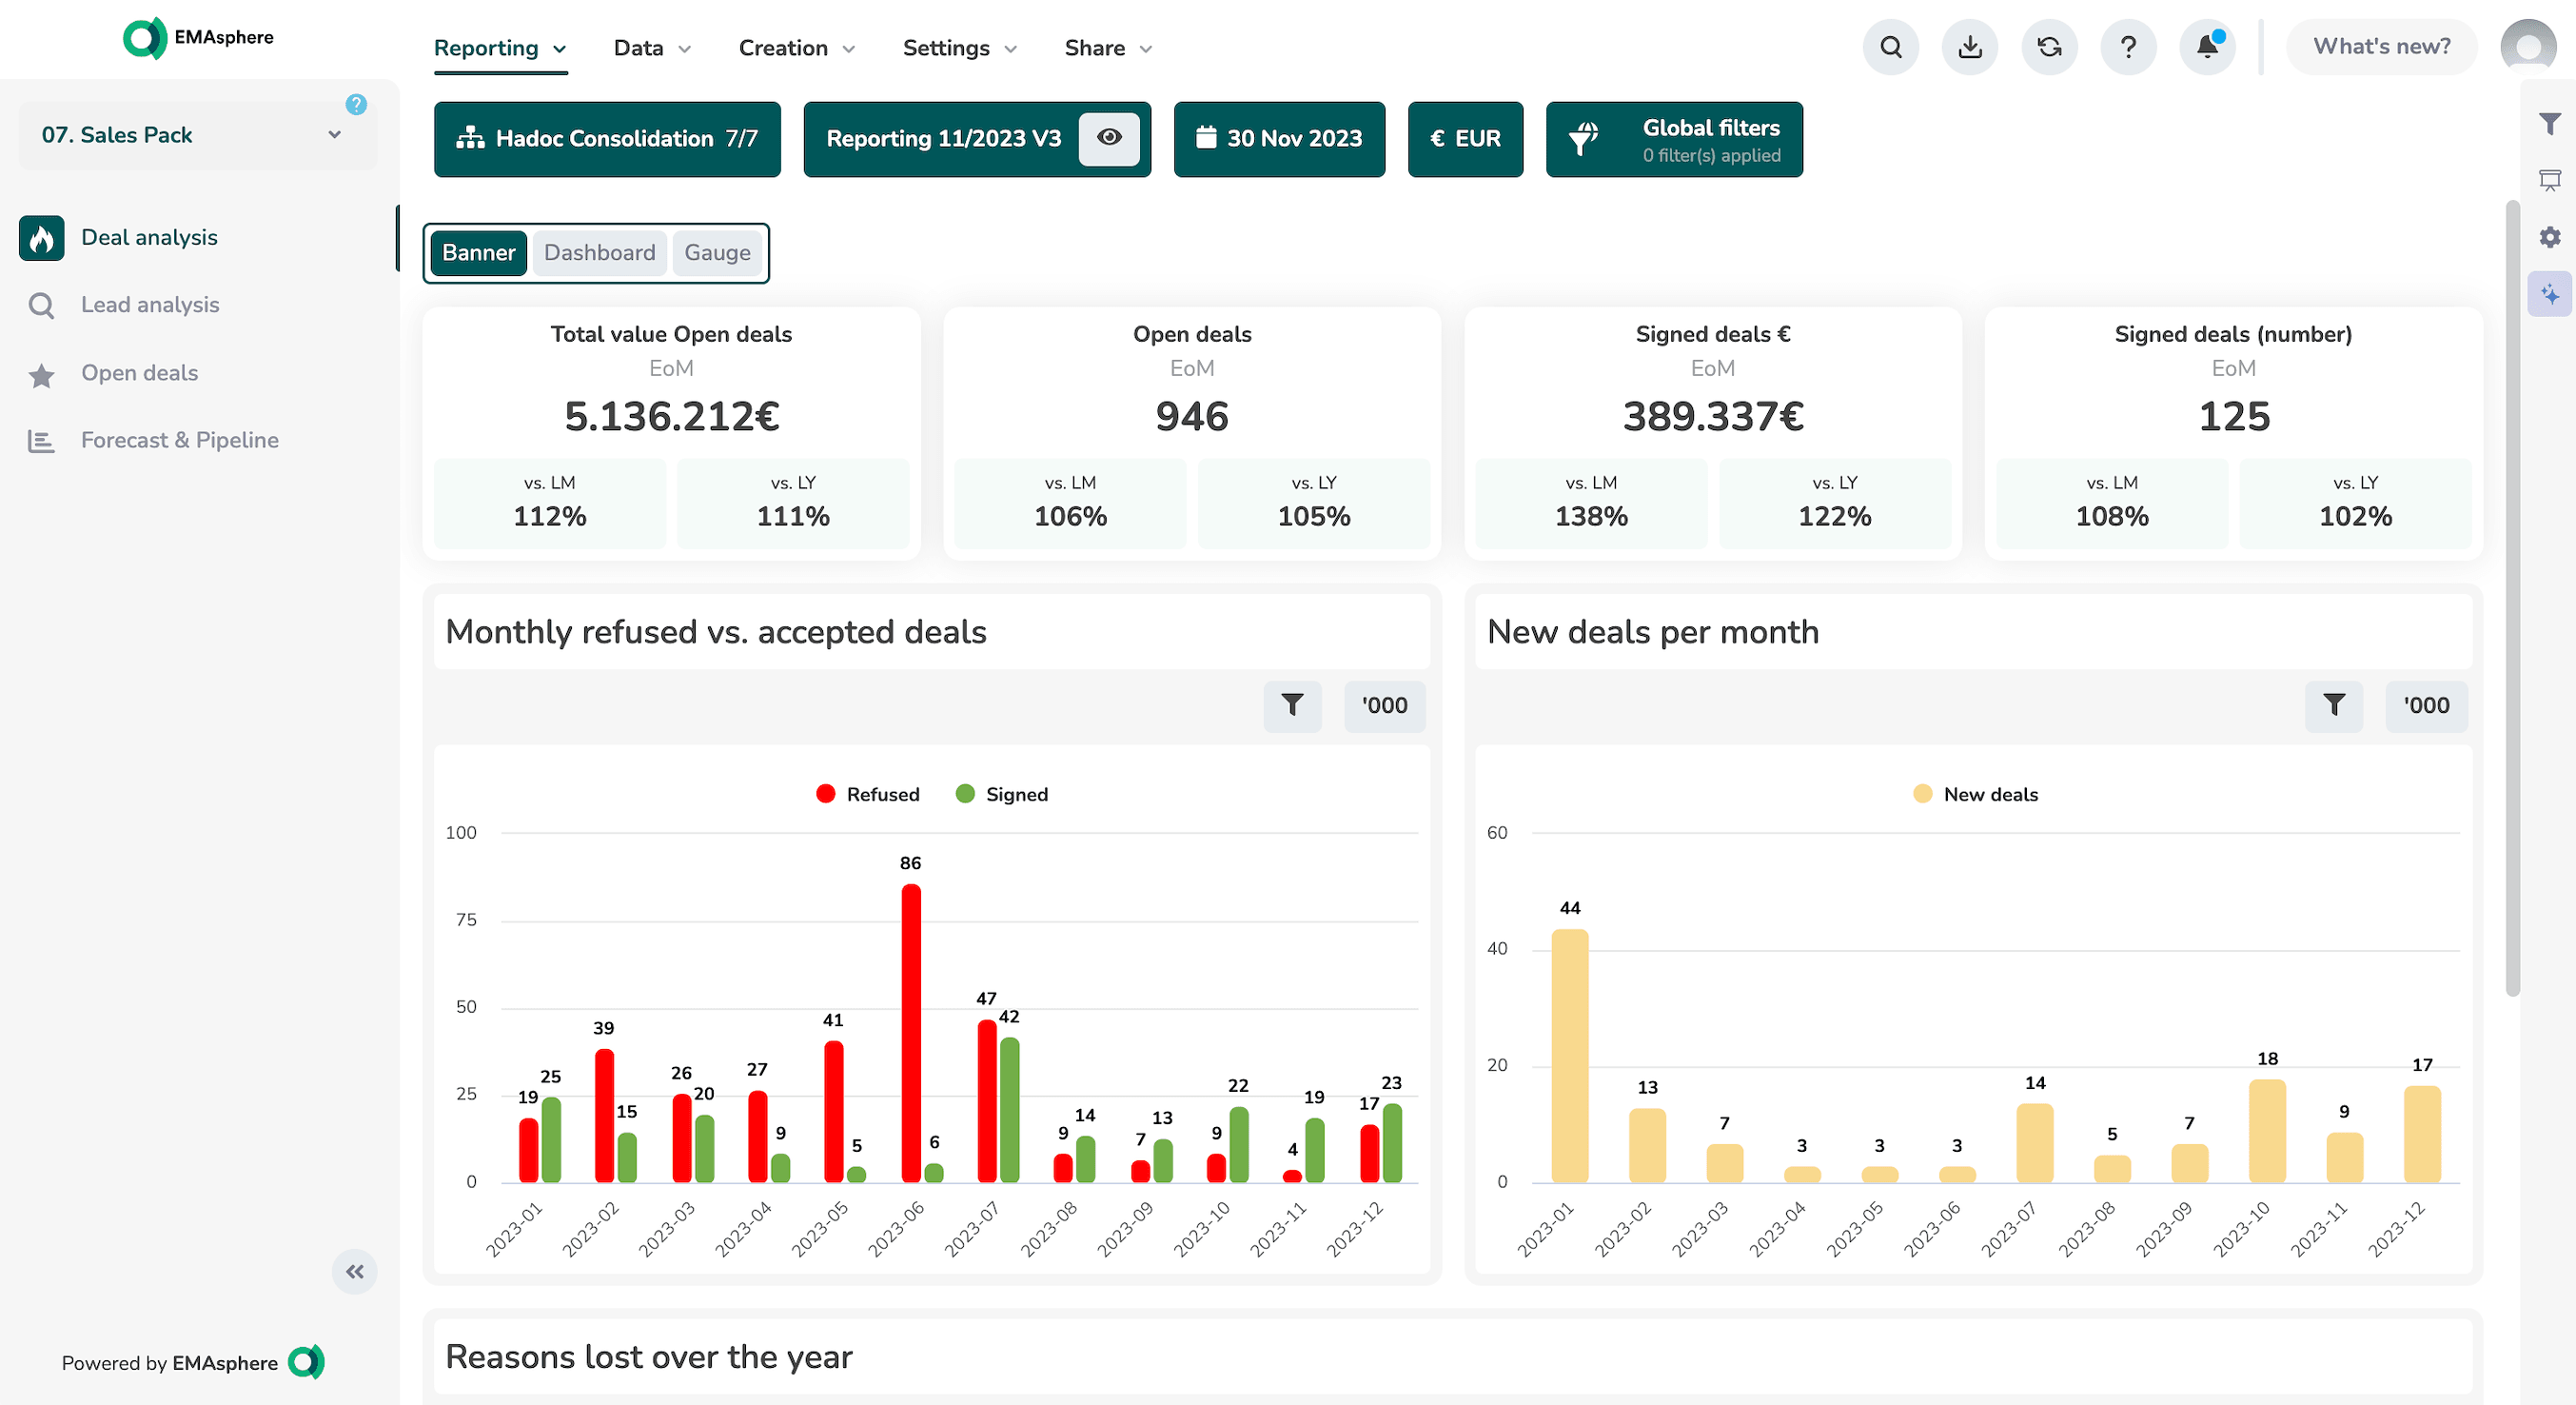Open Global filters button
The image size is (2576, 1405).
tap(1674, 139)
